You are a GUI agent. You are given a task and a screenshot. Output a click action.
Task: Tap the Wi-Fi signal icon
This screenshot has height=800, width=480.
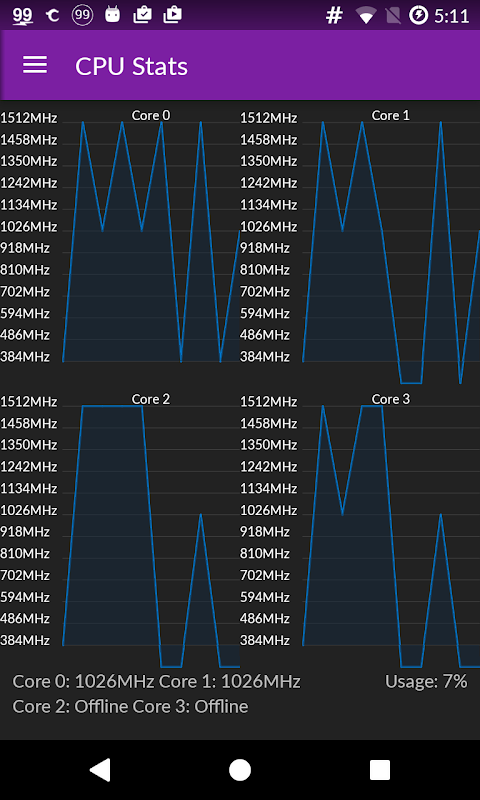366,16
